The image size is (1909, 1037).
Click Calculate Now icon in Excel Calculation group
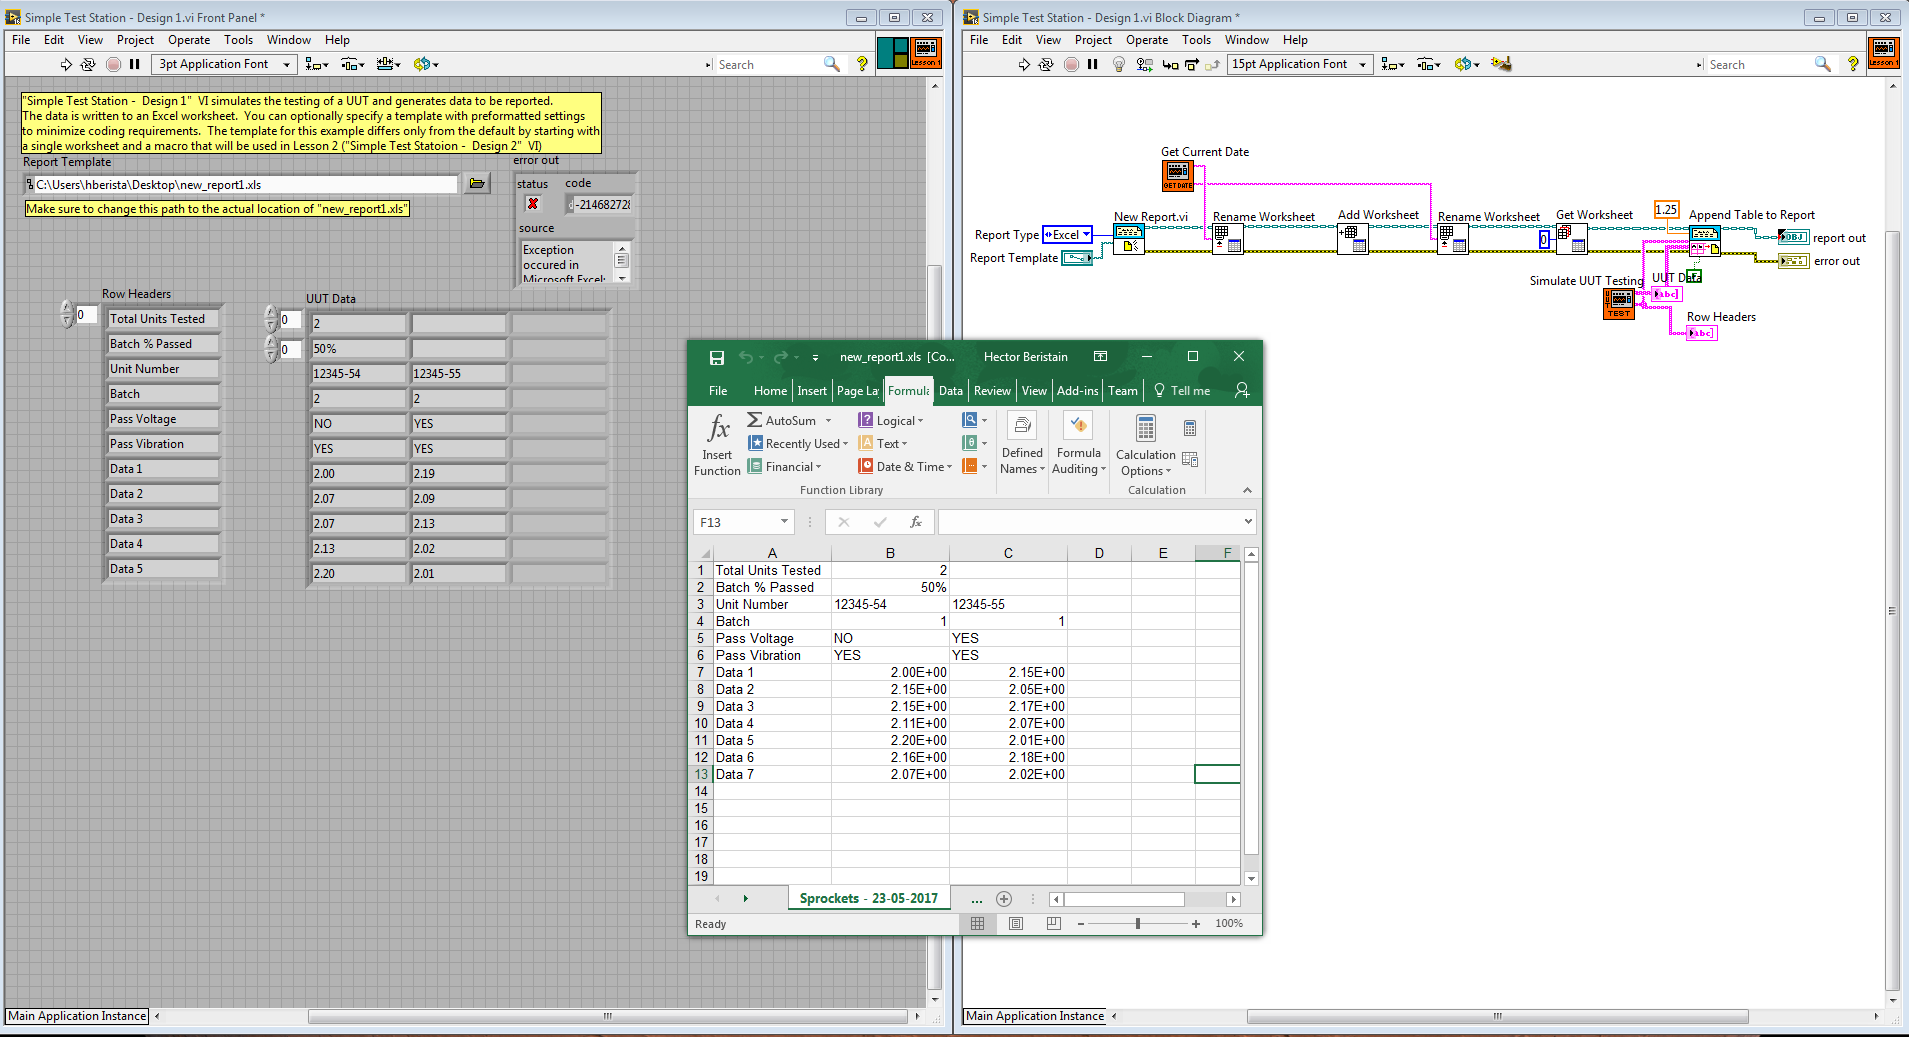[1190, 428]
